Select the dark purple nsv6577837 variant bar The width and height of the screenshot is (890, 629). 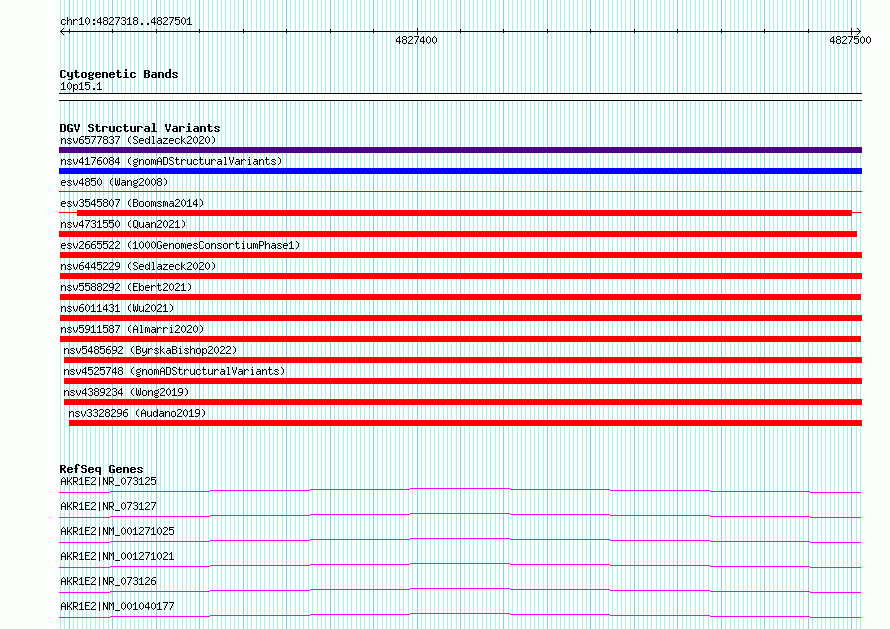[x=460, y=150]
